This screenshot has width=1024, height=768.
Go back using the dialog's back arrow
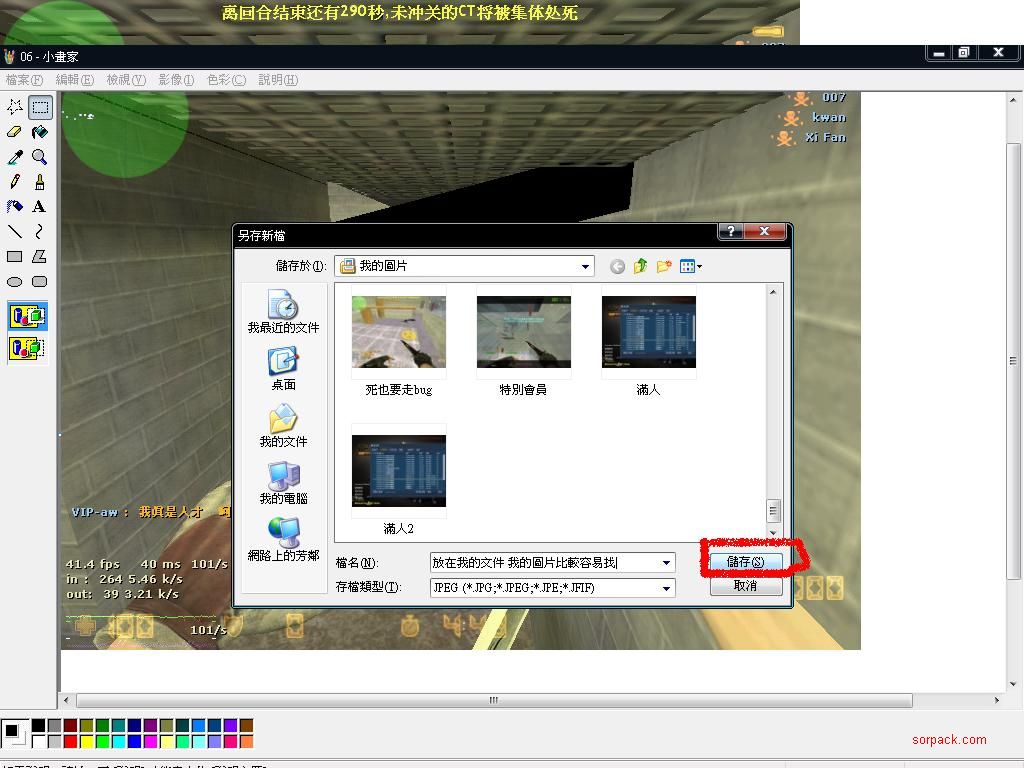click(x=617, y=266)
